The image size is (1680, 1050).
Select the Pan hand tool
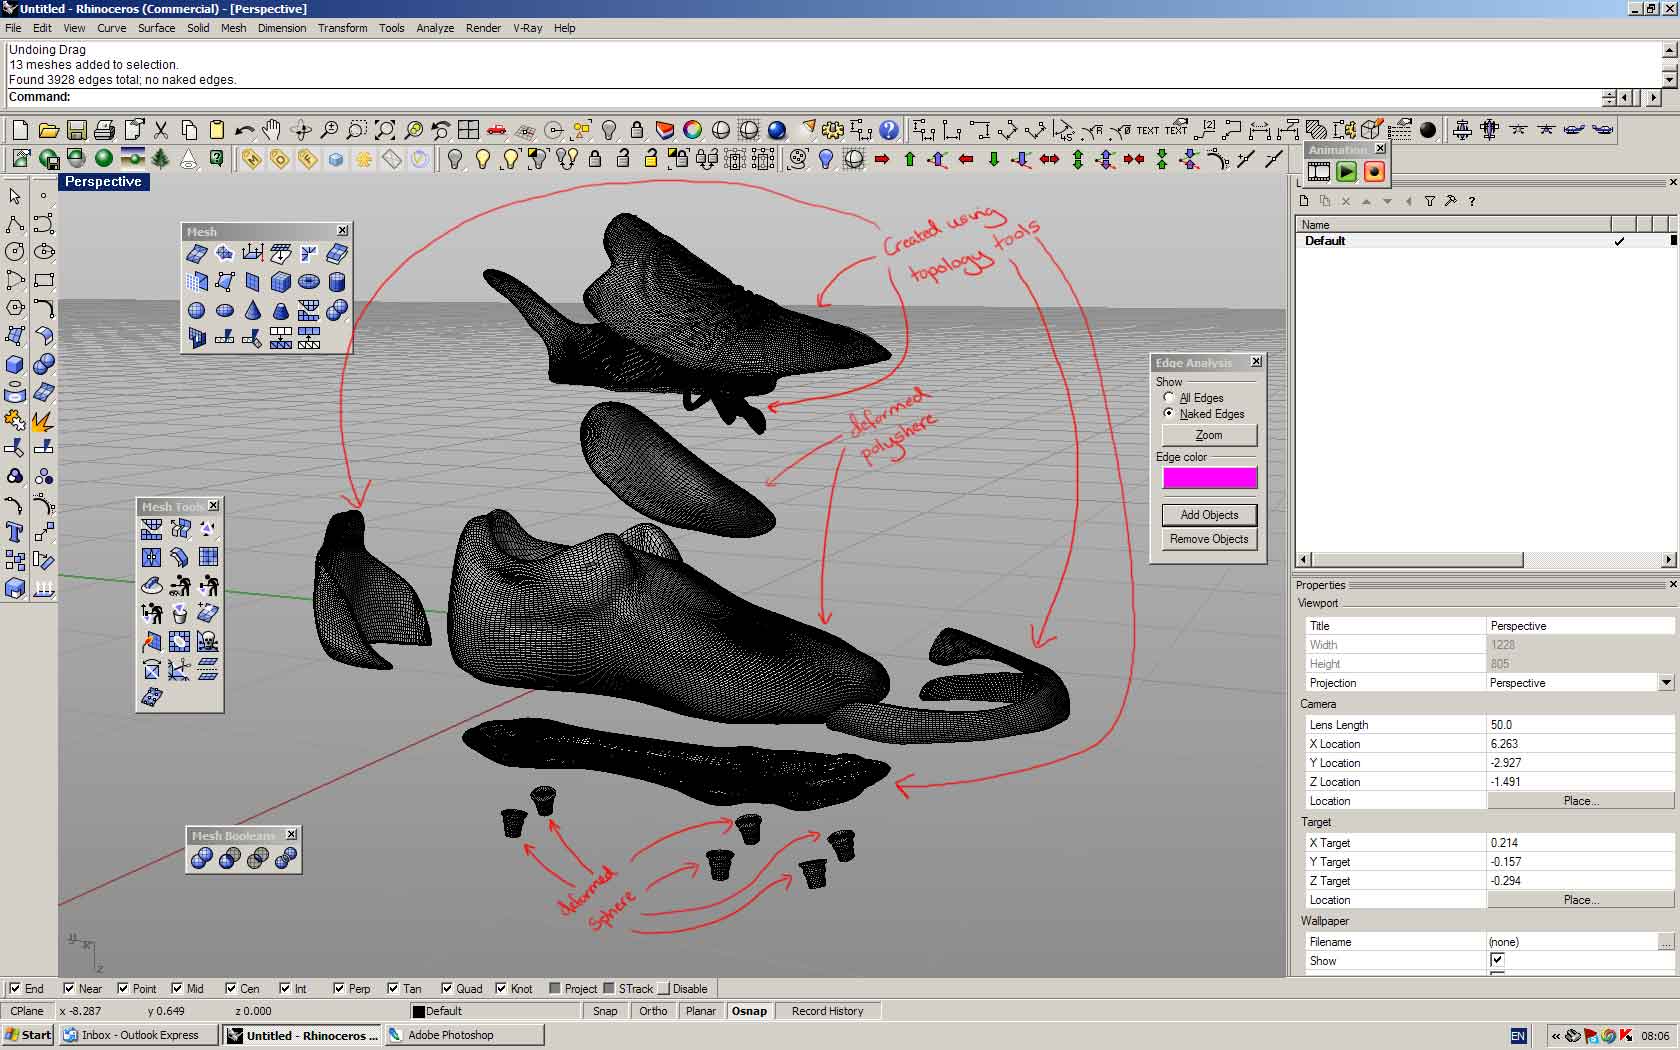pos(272,130)
